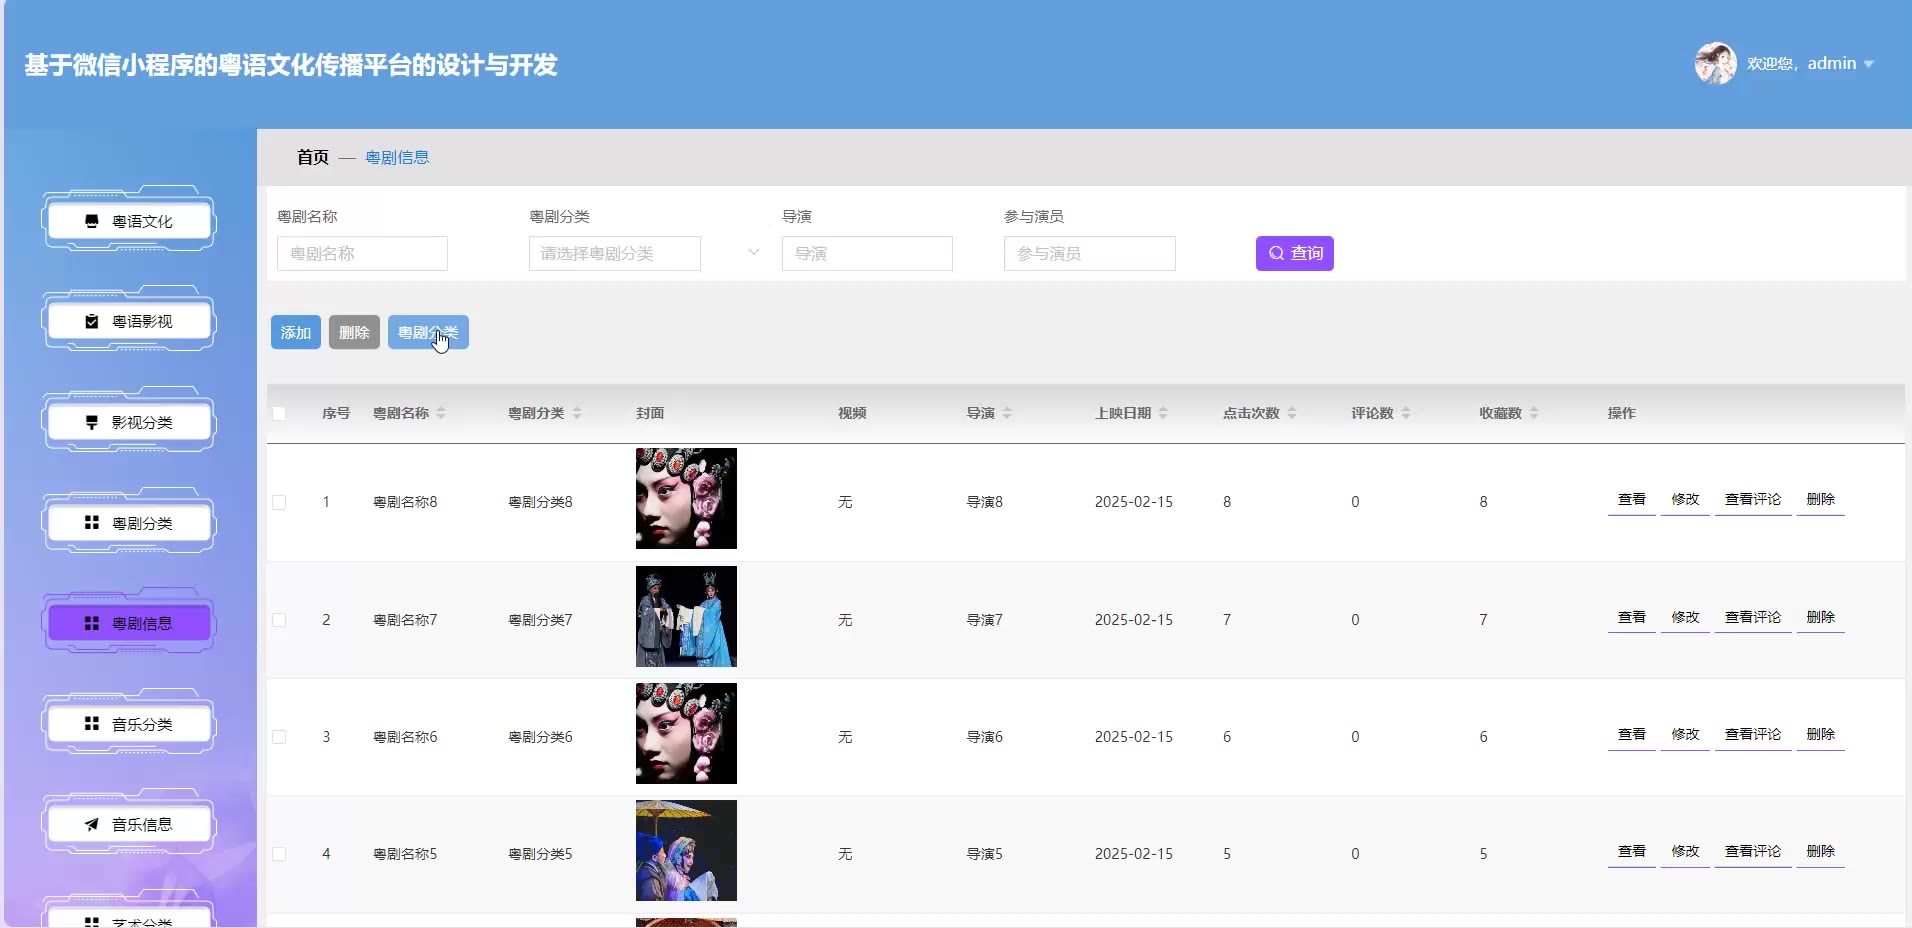
Task: Sort by 收藏数 column arrows
Action: tap(1534, 413)
